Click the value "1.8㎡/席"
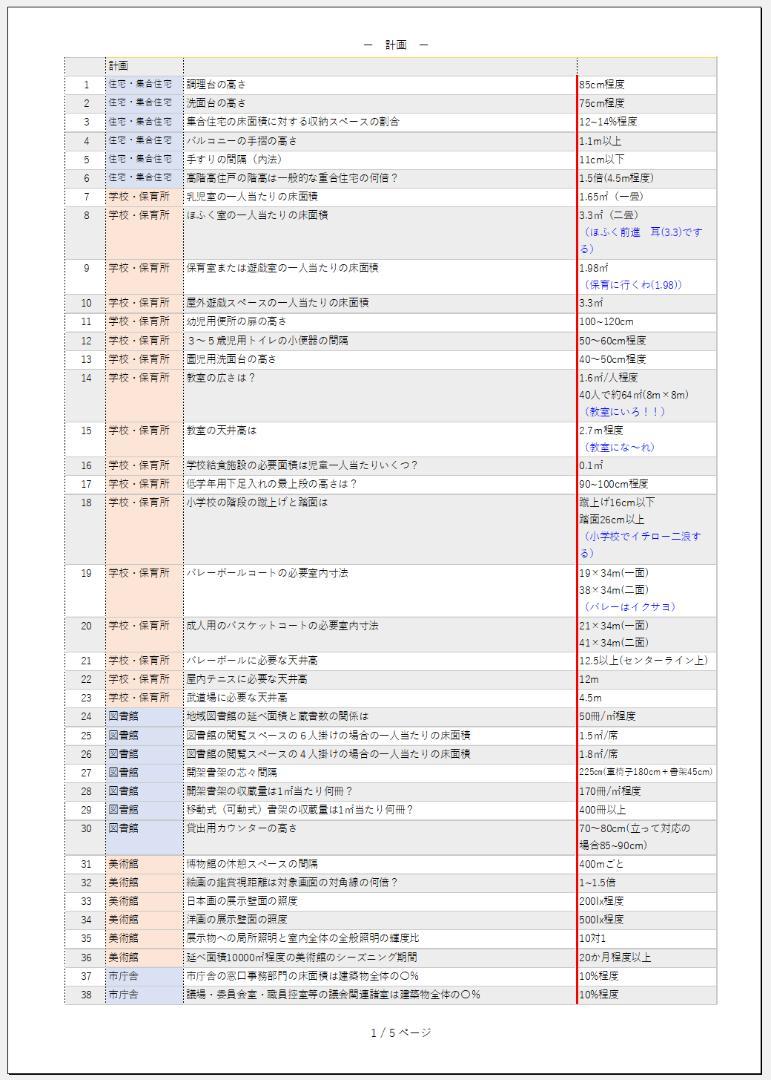771x1080 pixels. tap(598, 754)
